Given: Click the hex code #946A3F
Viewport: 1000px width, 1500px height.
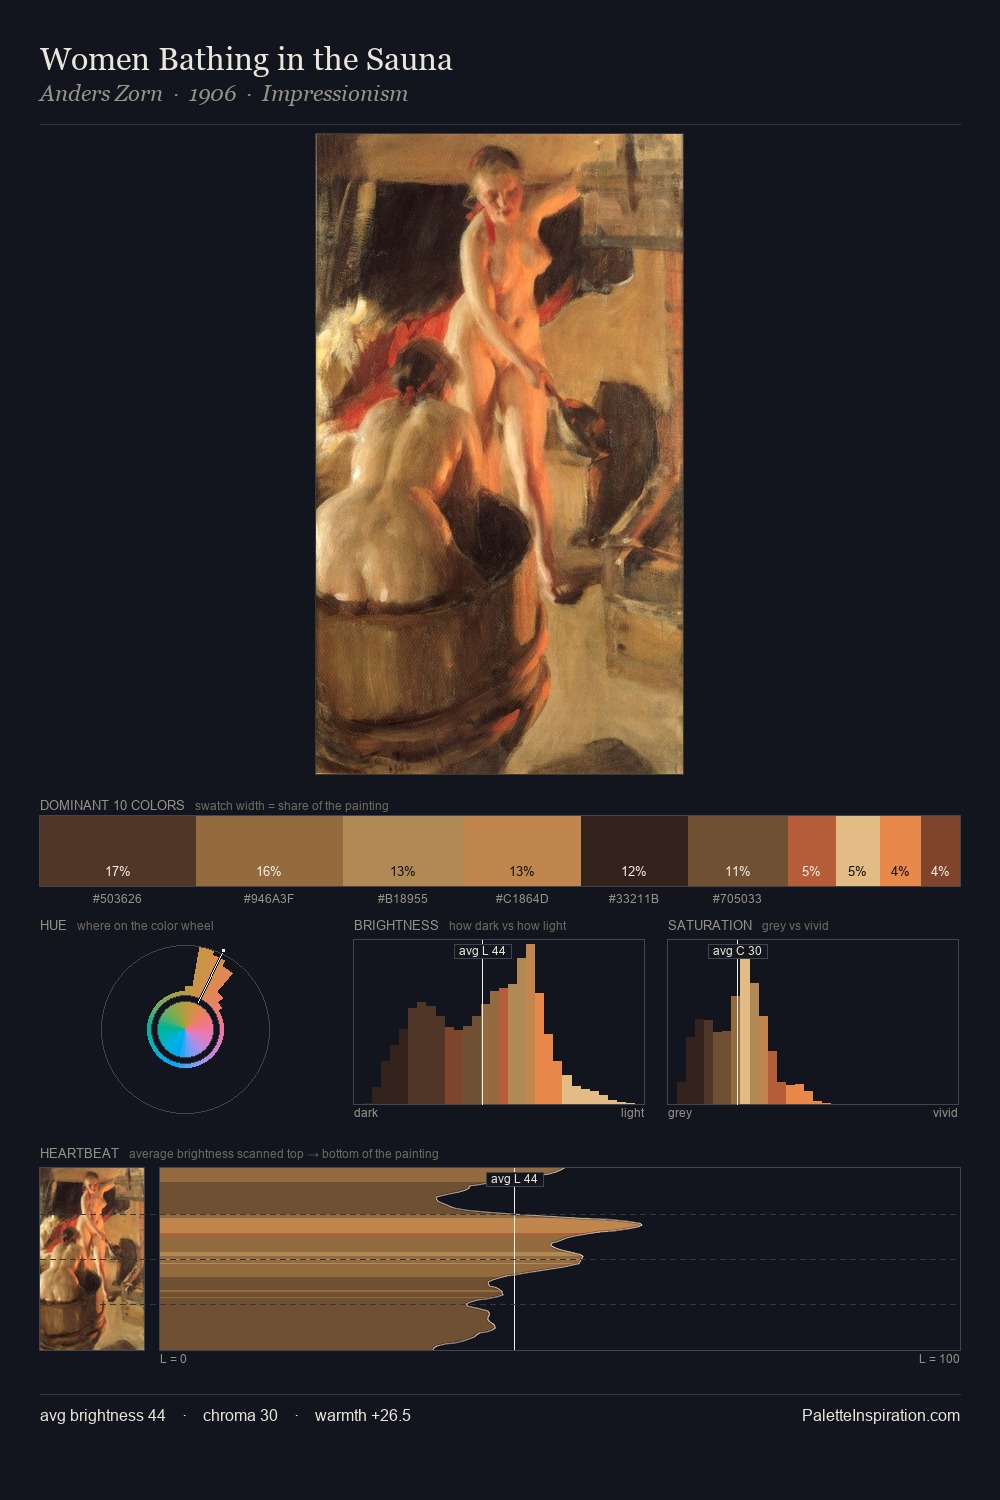Looking at the screenshot, I should pos(269,899).
